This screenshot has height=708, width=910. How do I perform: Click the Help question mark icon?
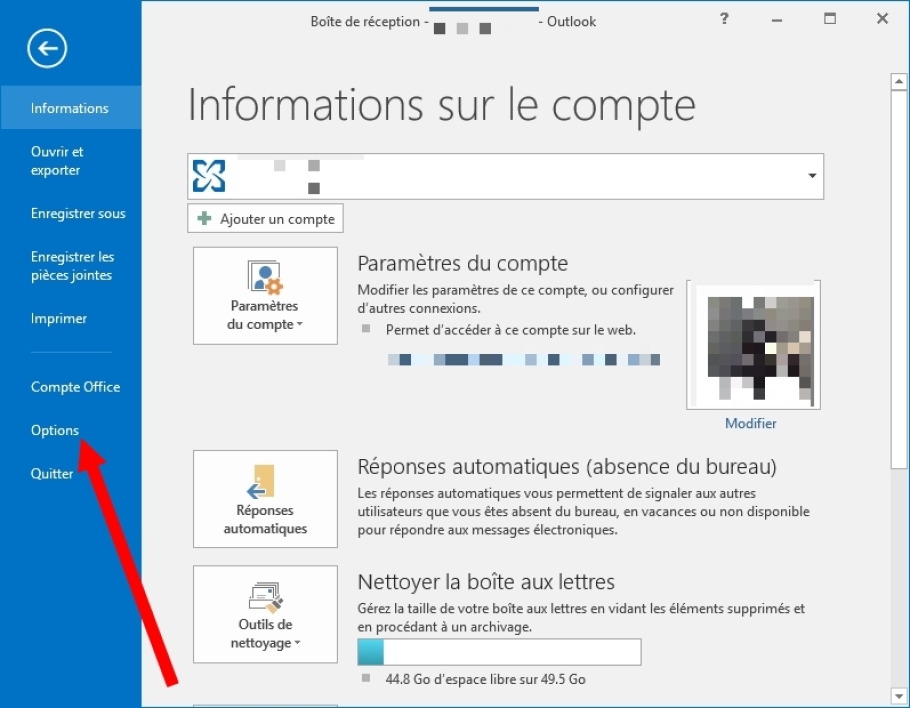pyautogui.click(x=725, y=19)
